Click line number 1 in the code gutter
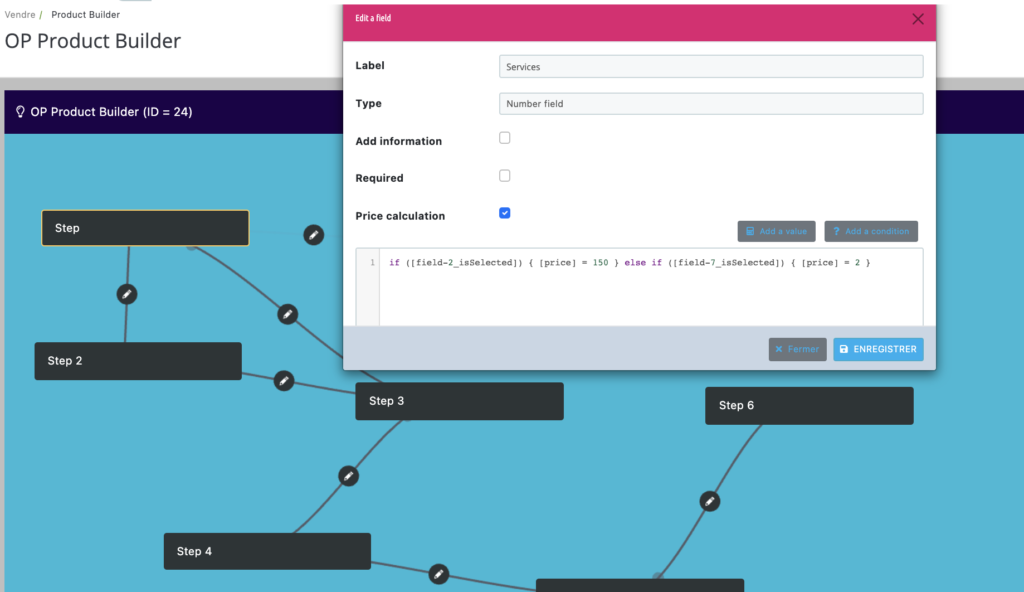Image resolution: width=1024 pixels, height=592 pixels. click(372, 263)
